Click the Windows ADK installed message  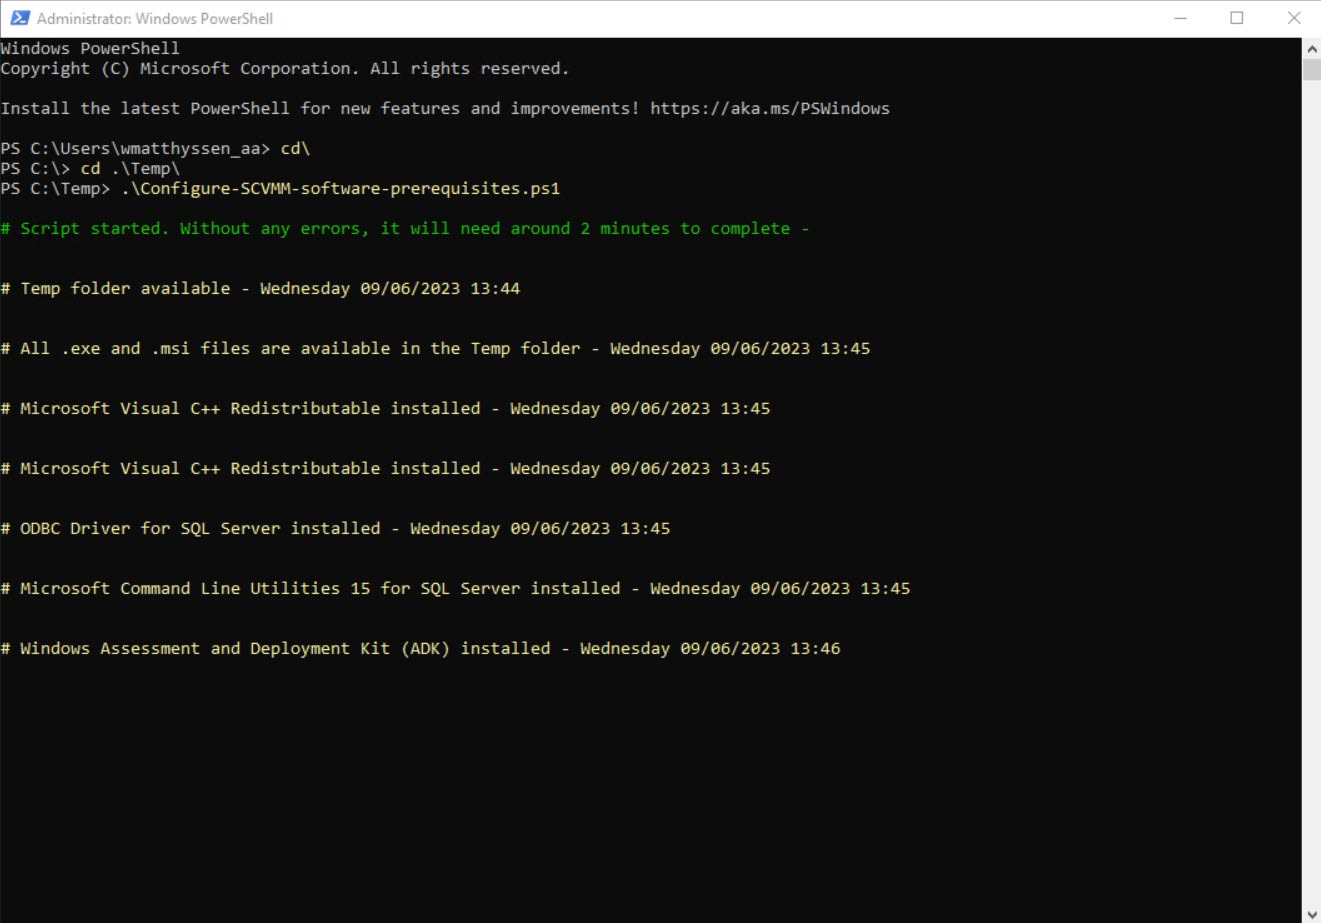420,648
